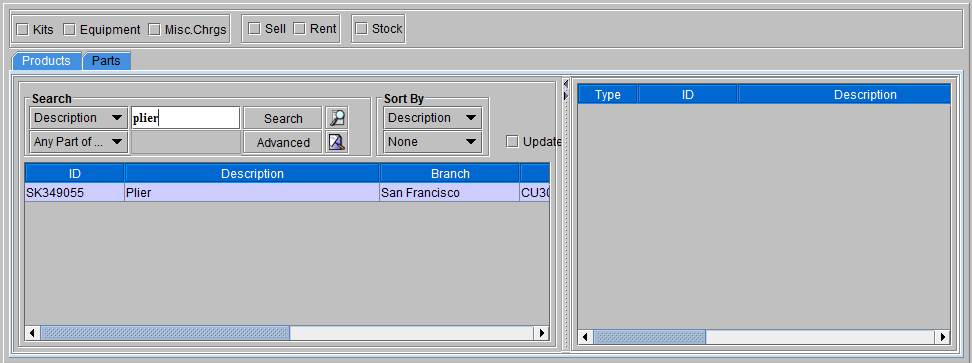Open the Sort By None dropdown

click(x=433, y=142)
